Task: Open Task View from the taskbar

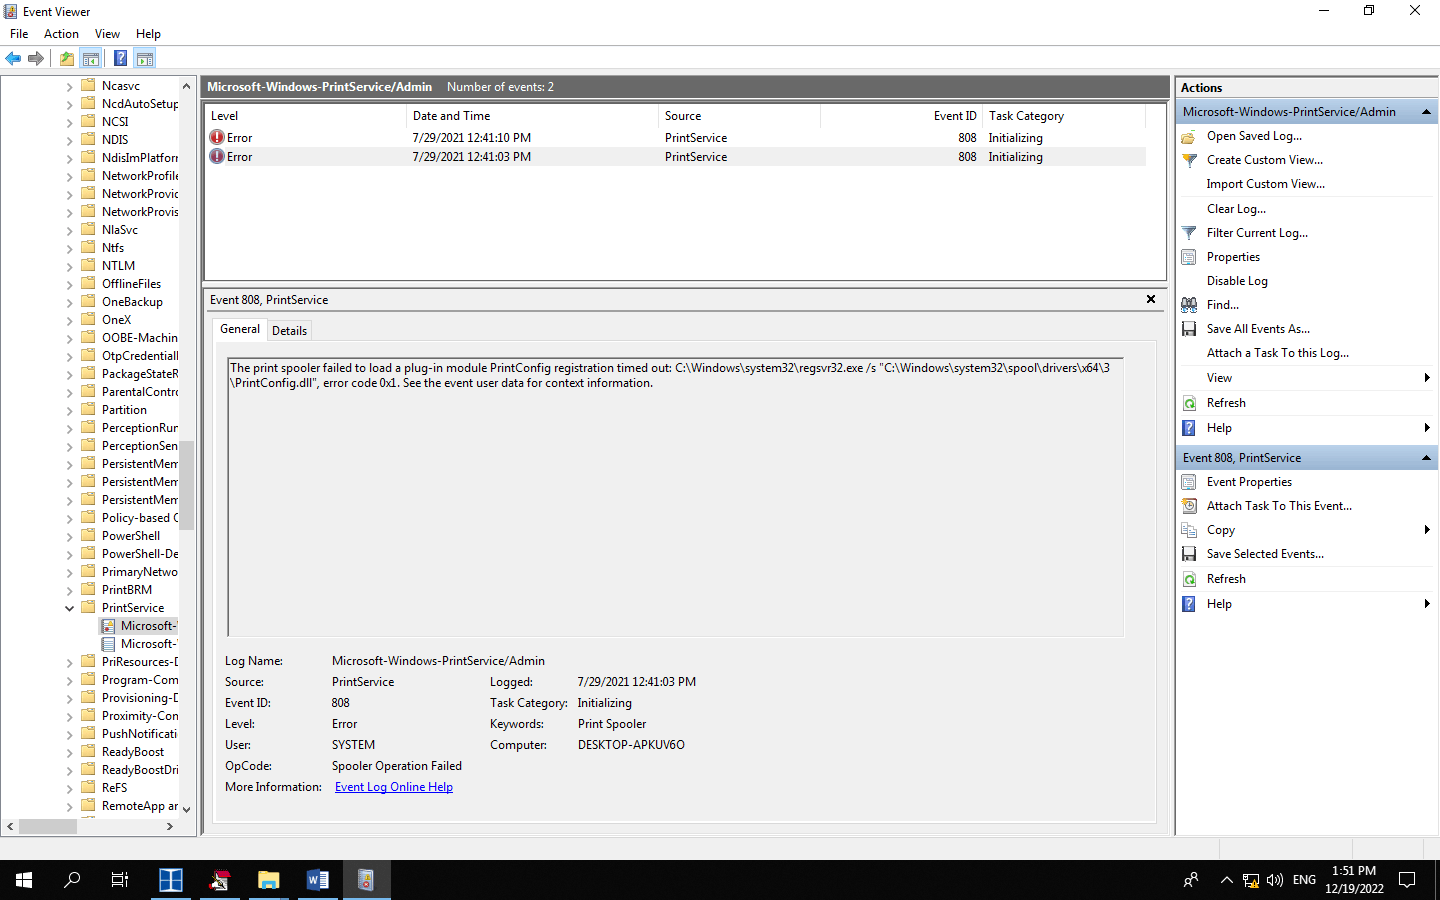Action: click(x=120, y=880)
